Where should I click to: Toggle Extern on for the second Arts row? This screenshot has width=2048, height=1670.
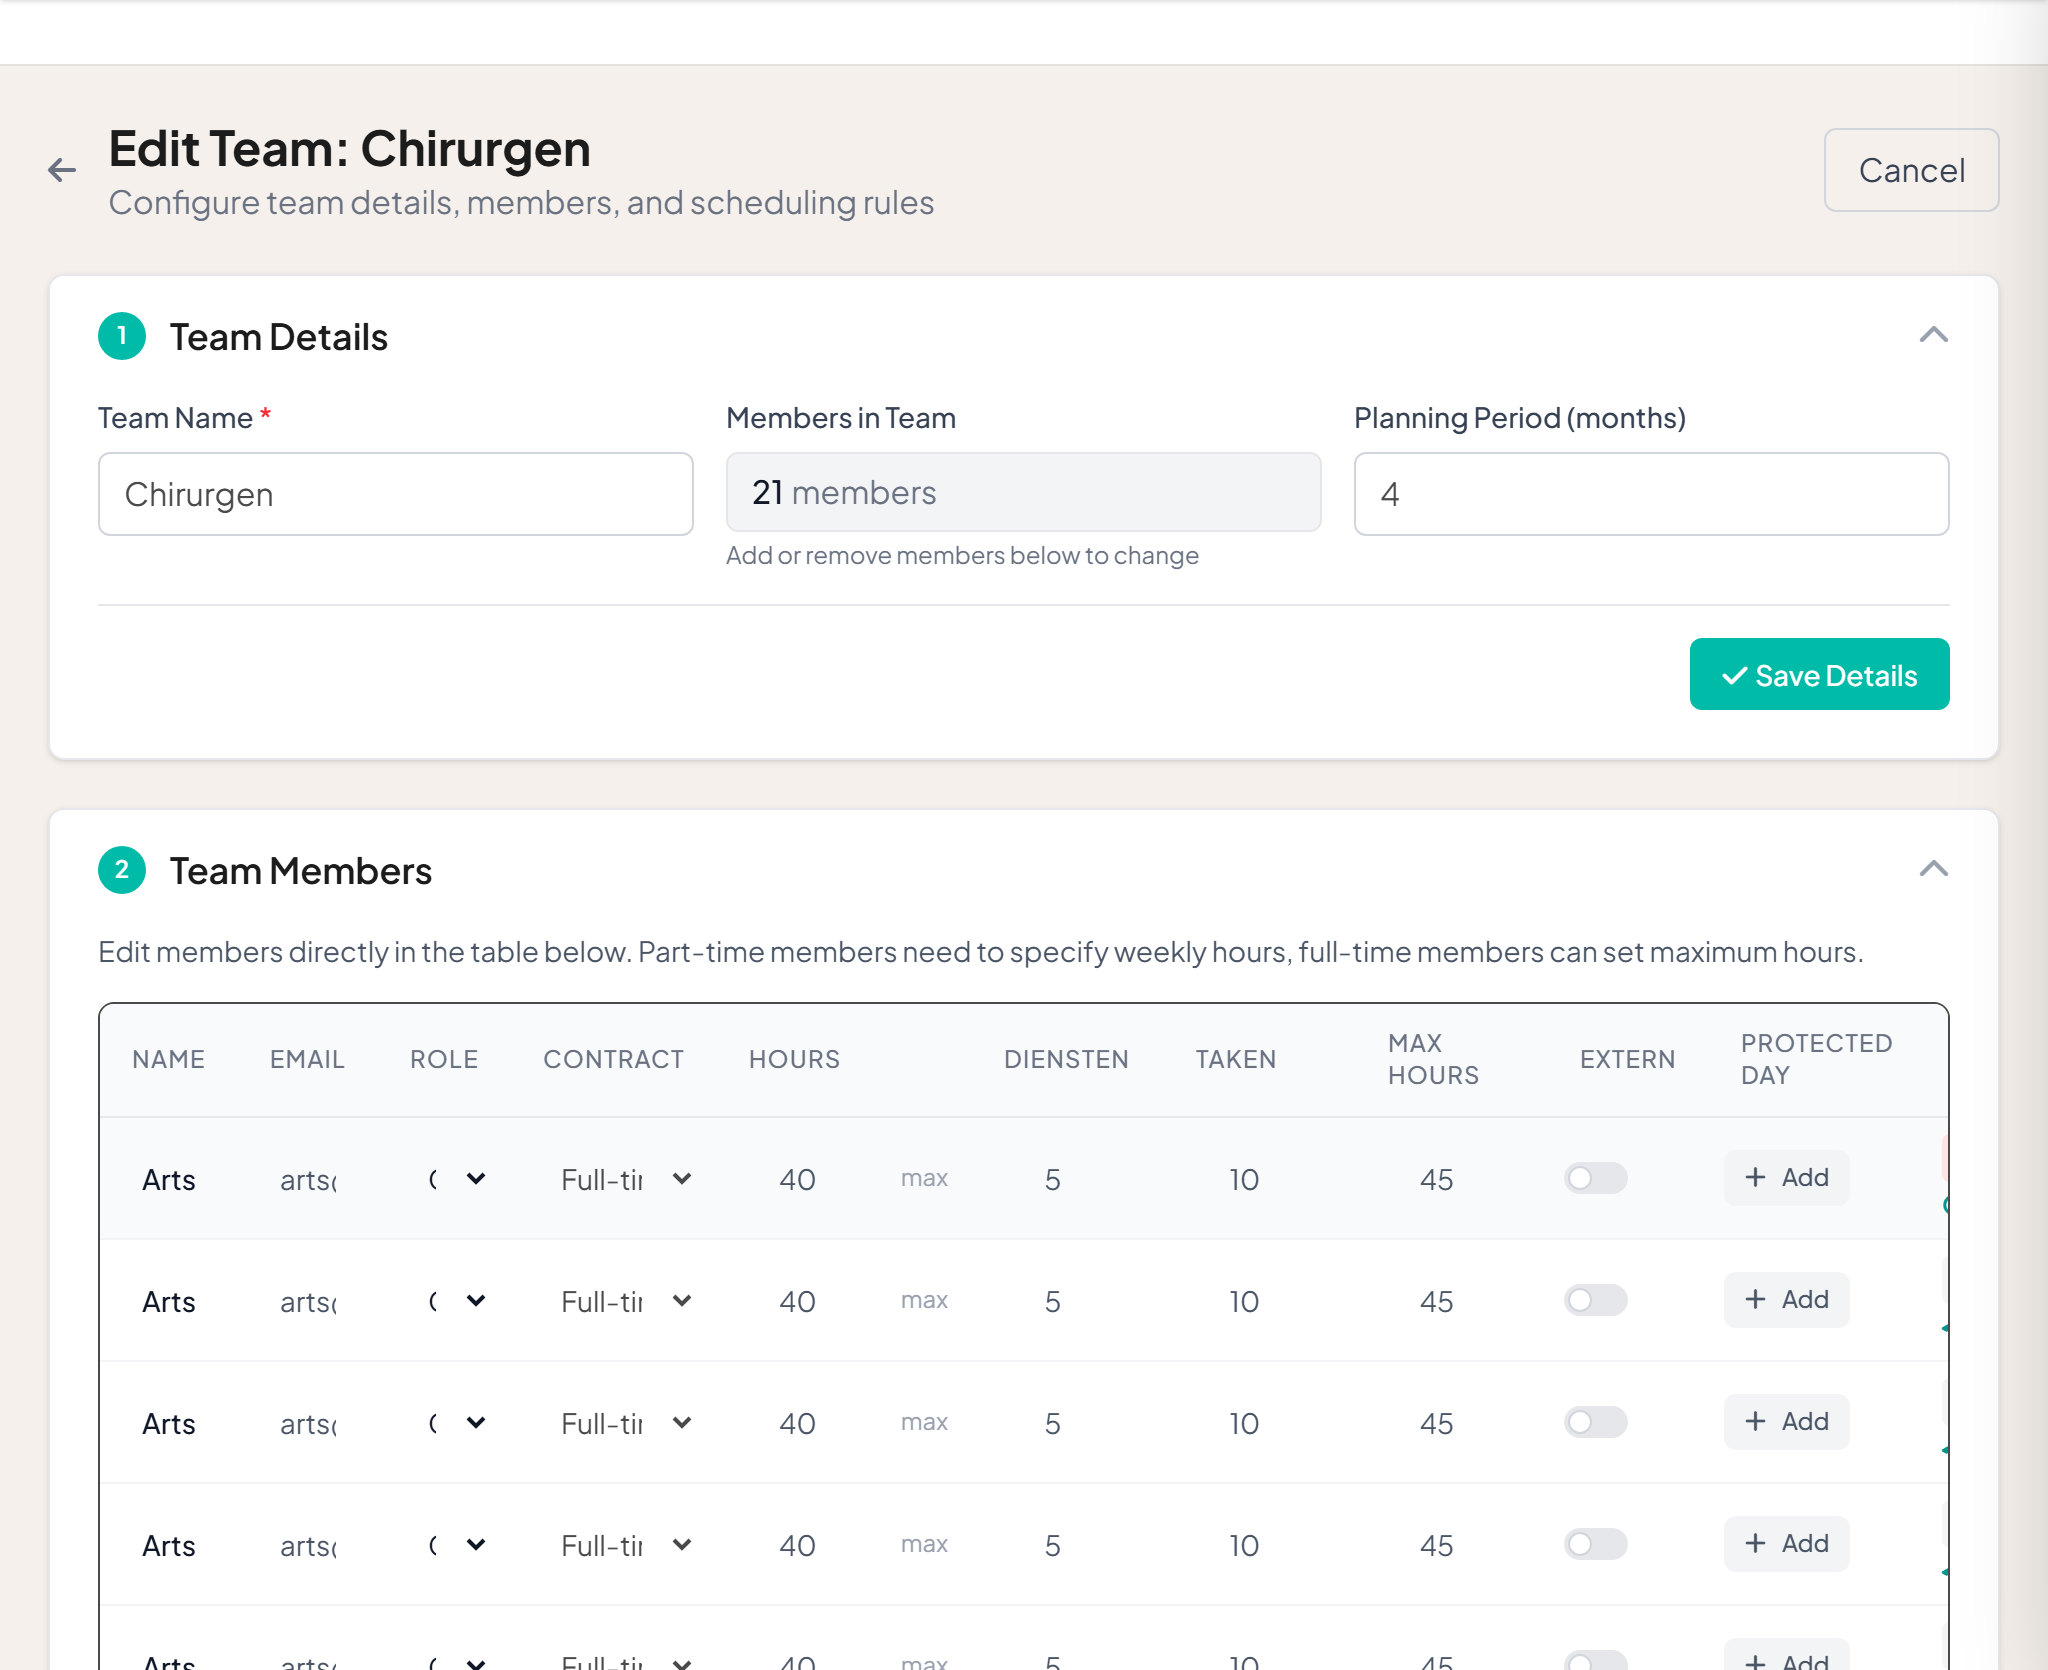pos(1594,1300)
